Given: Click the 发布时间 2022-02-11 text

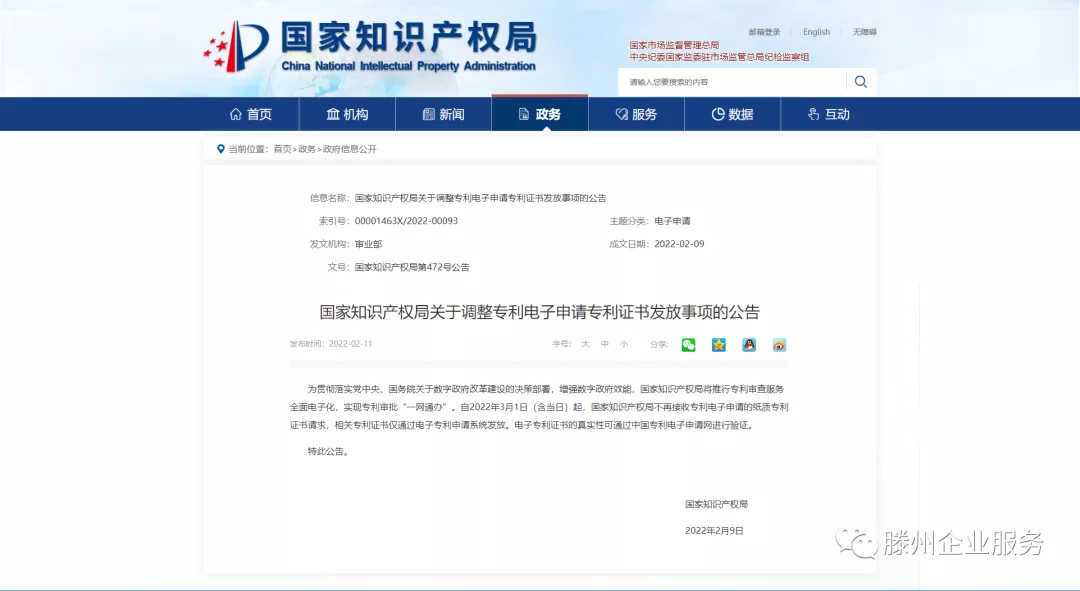Looking at the screenshot, I should click(x=331, y=344).
